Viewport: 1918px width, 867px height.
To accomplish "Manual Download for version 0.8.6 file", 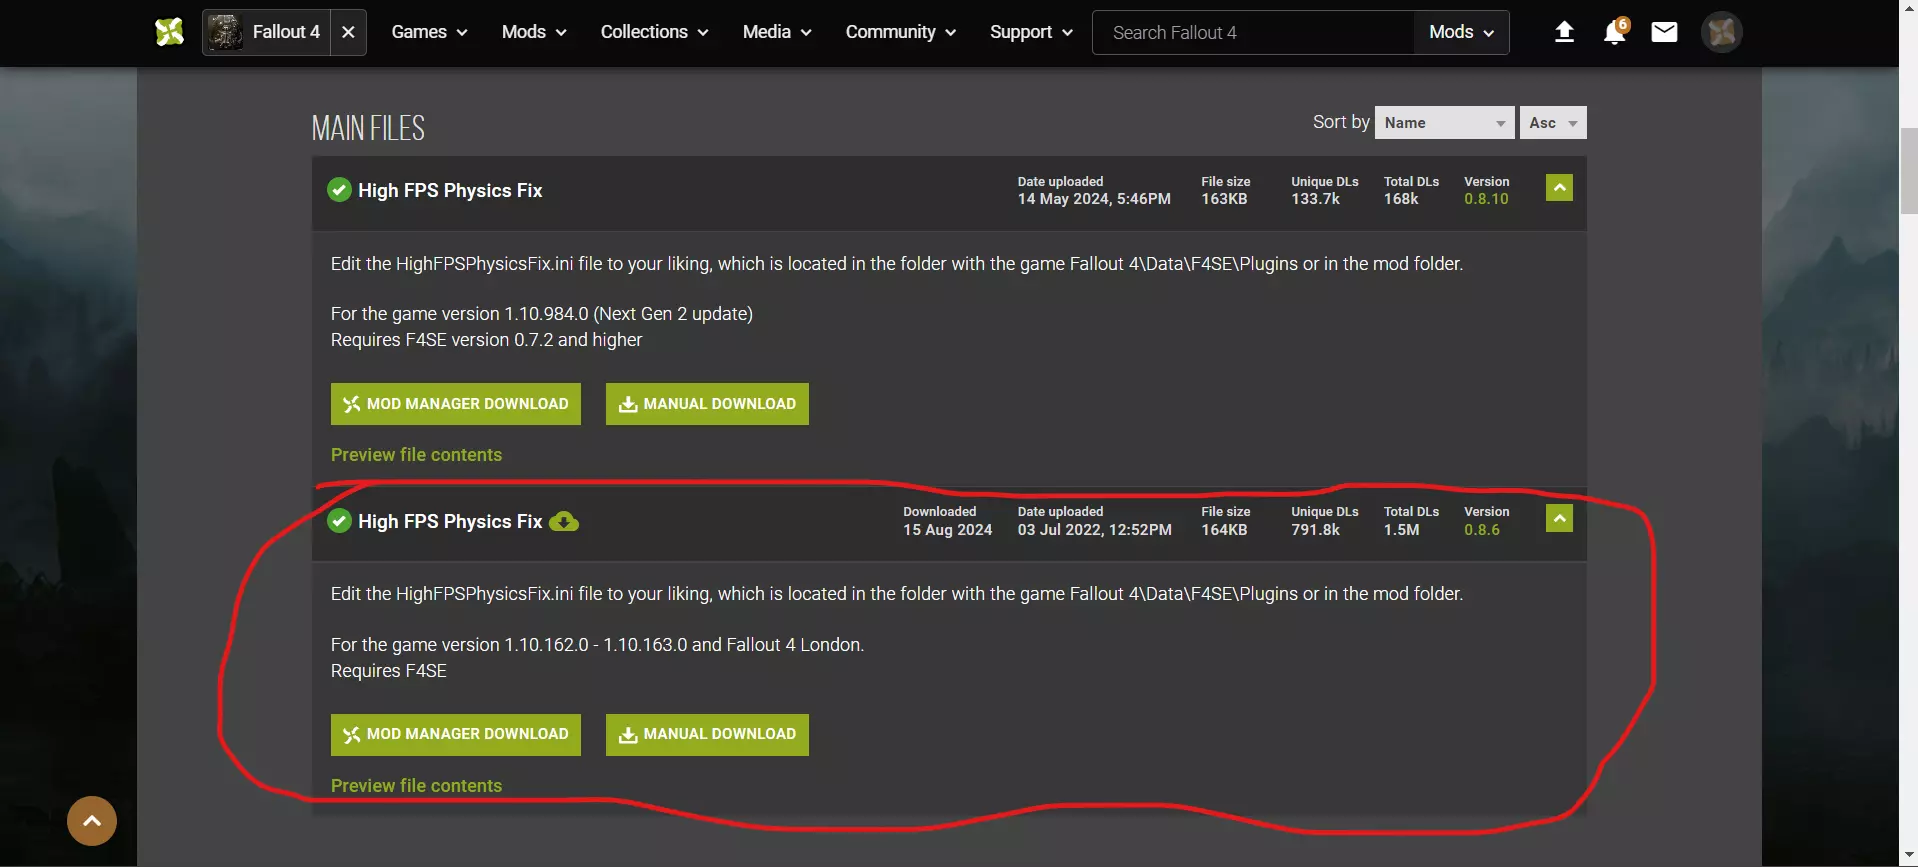I will 707,735.
